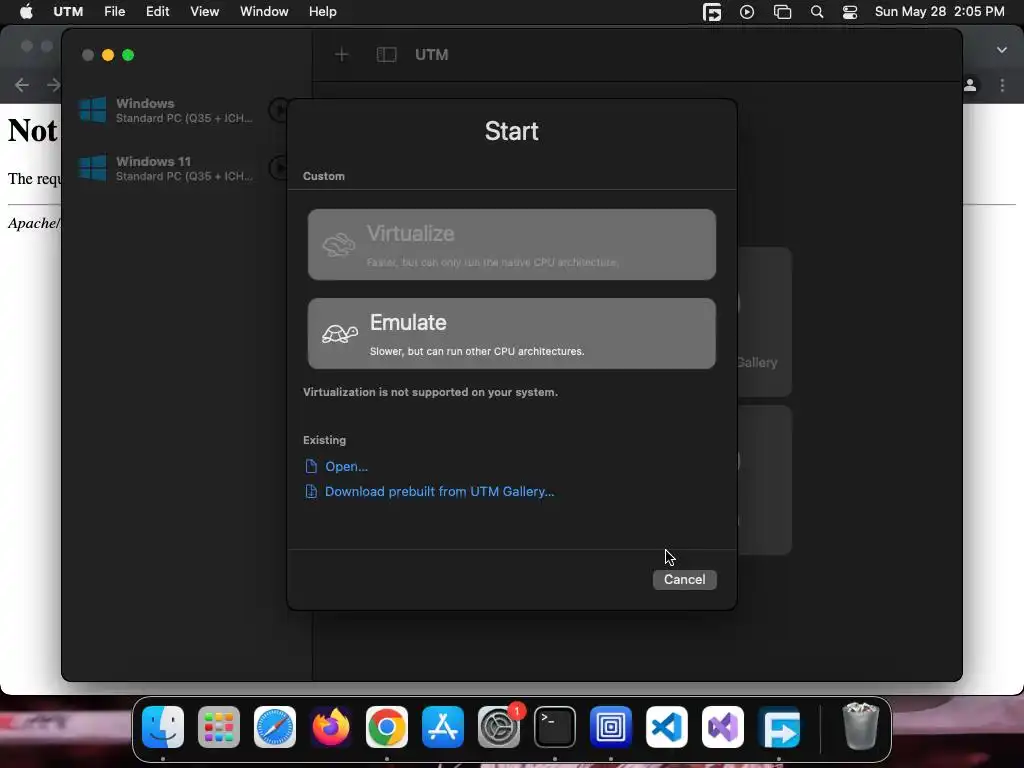Open the blue arrow remote app in dock

[779, 727]
